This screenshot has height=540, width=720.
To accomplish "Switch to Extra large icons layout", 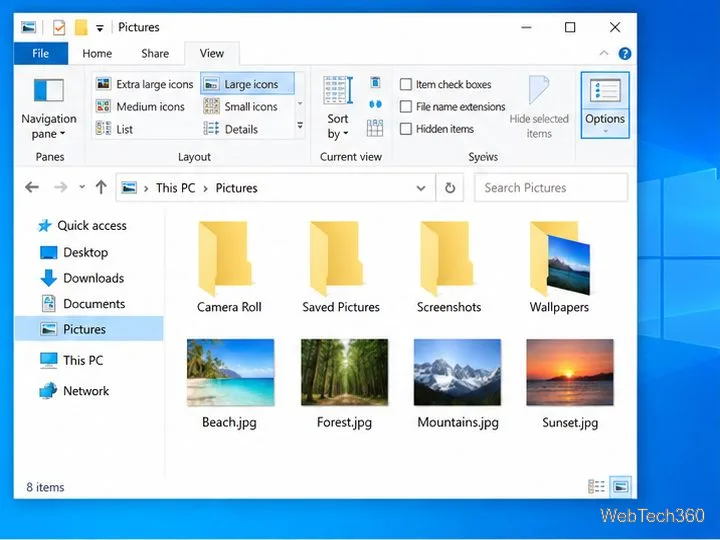I will 145,84.
